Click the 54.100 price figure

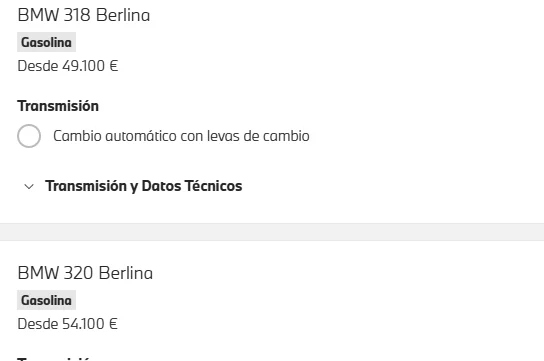pos(83,324)
